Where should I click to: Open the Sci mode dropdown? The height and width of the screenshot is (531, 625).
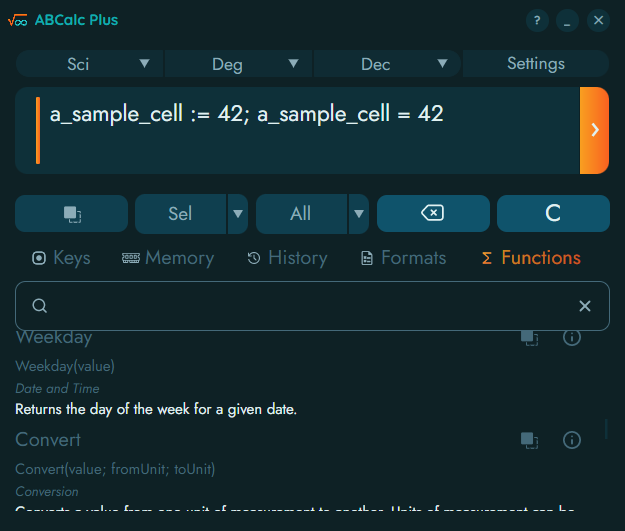tap(90, 64)
